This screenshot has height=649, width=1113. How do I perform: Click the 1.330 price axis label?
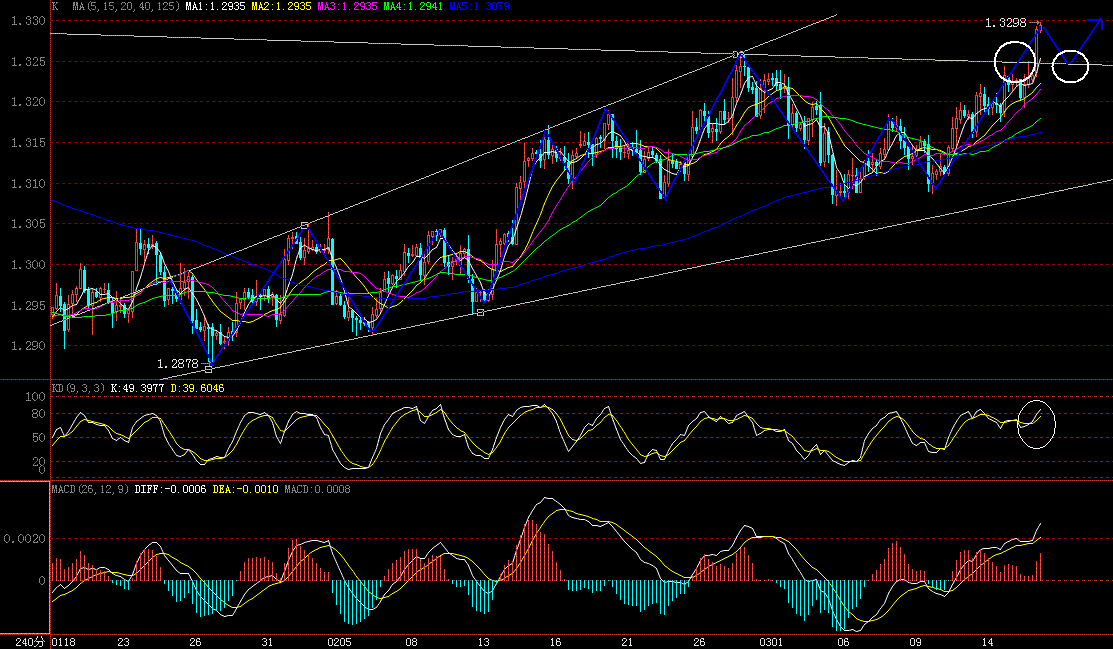[x=28, y=21]
